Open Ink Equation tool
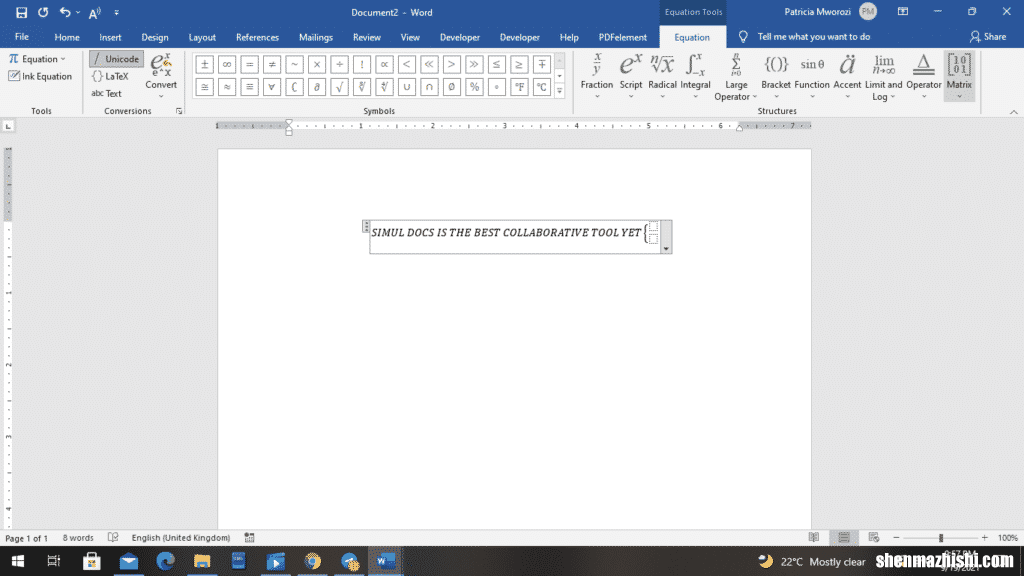1024x576 pixels. (x=40, y=76)
